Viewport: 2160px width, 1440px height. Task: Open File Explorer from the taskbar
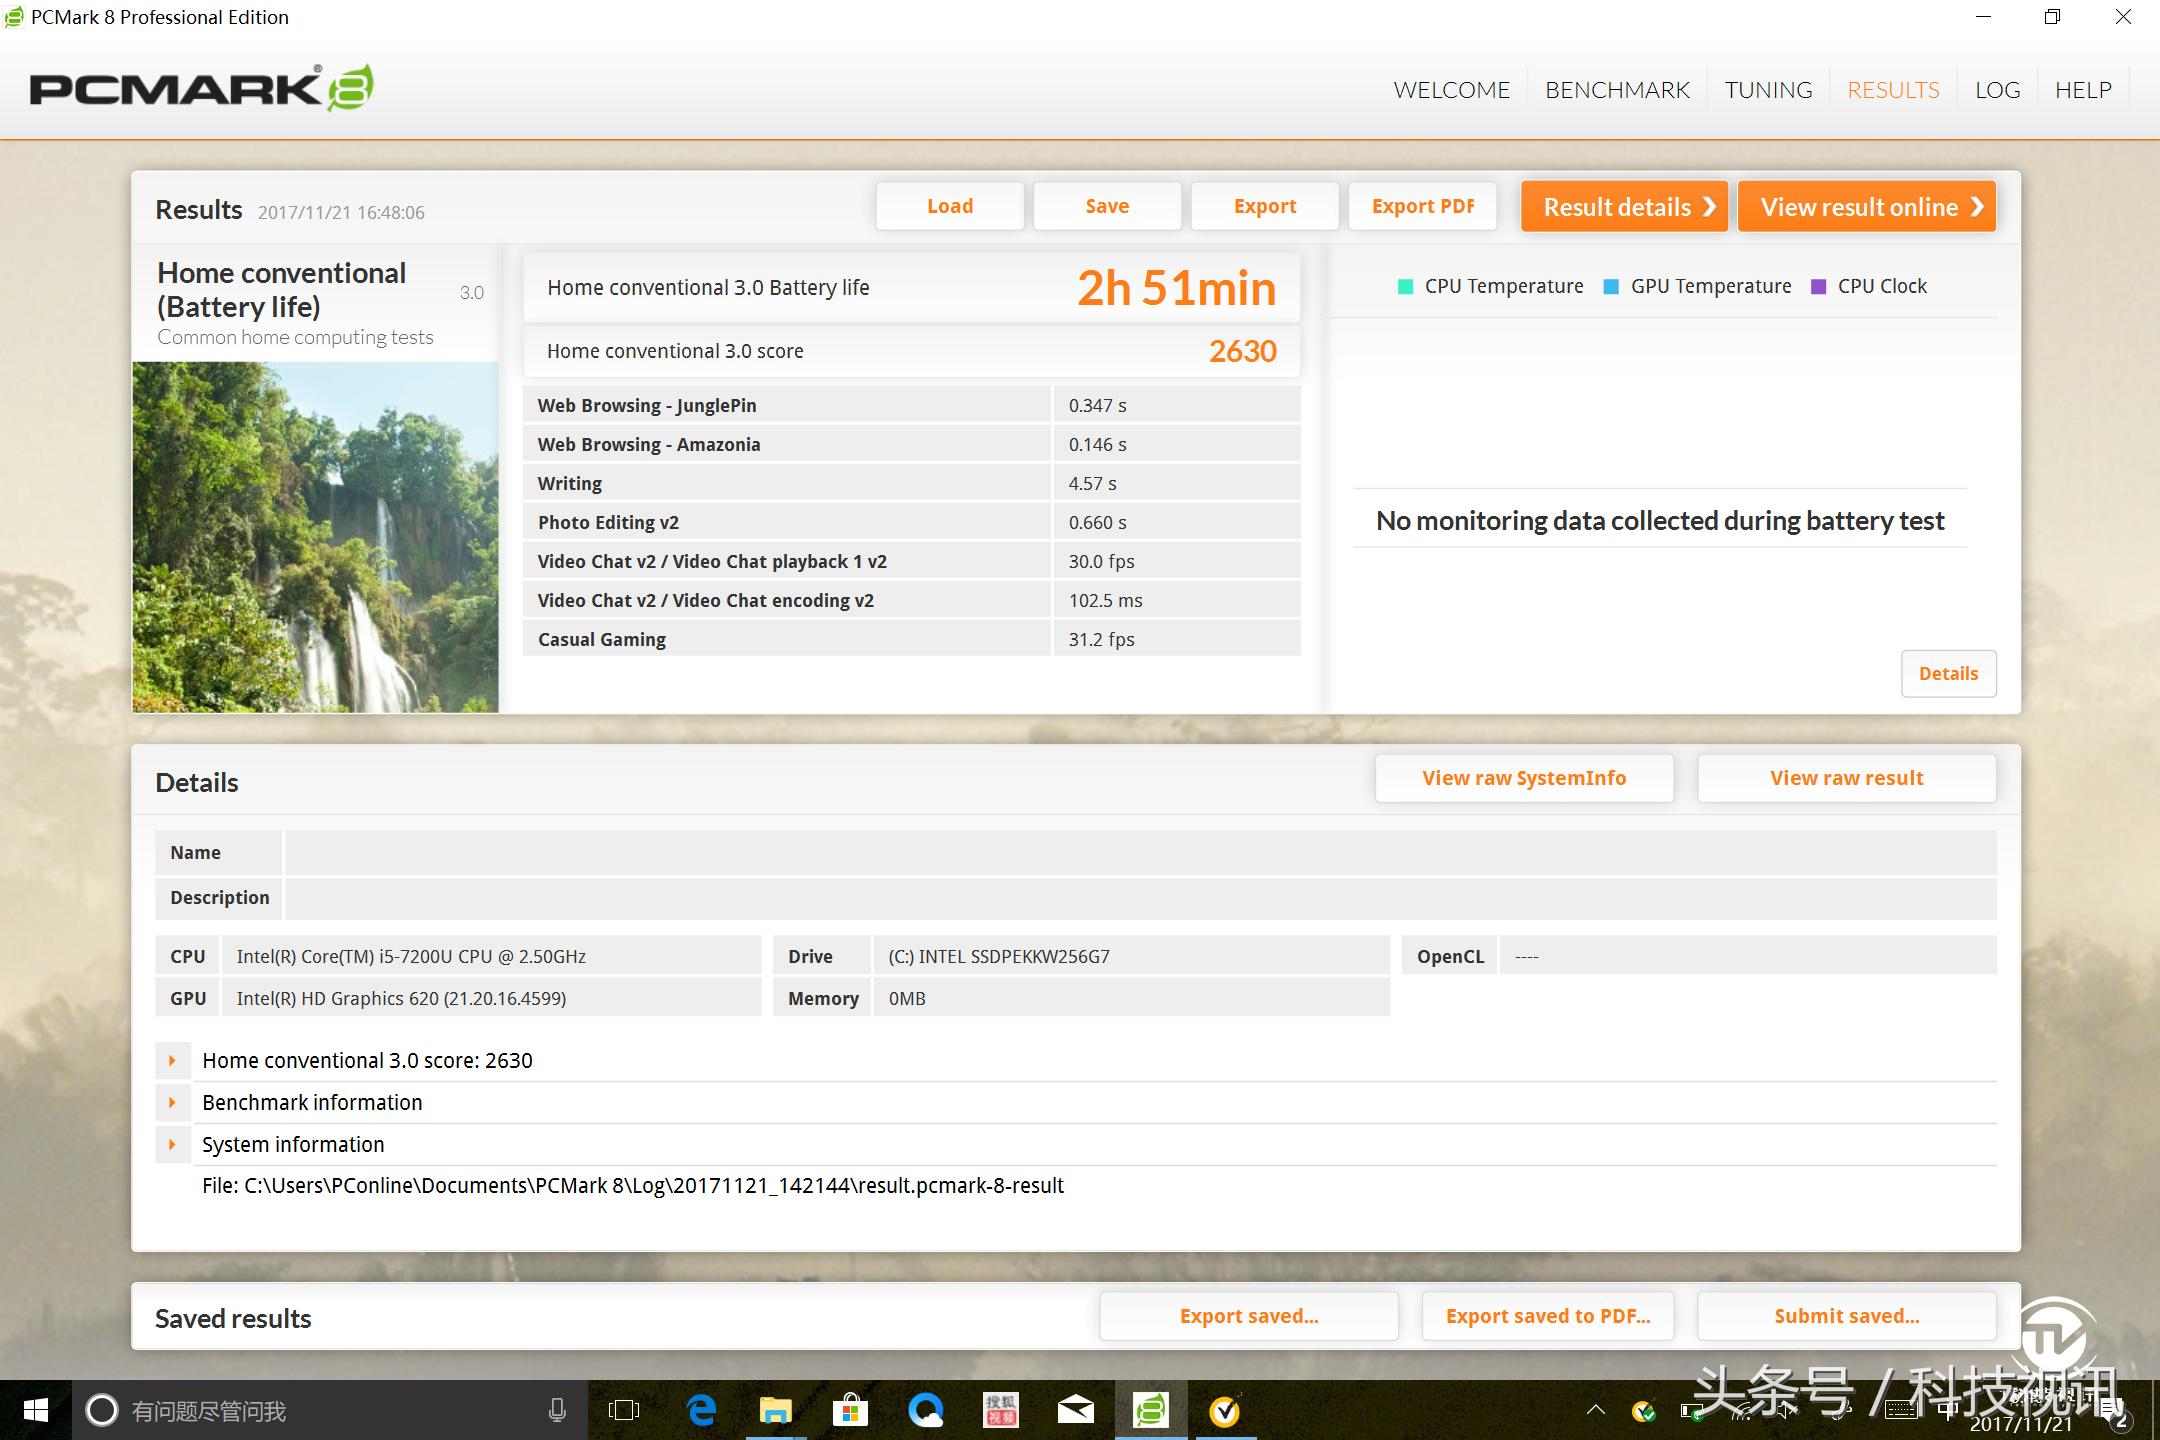pos(775,1410)
